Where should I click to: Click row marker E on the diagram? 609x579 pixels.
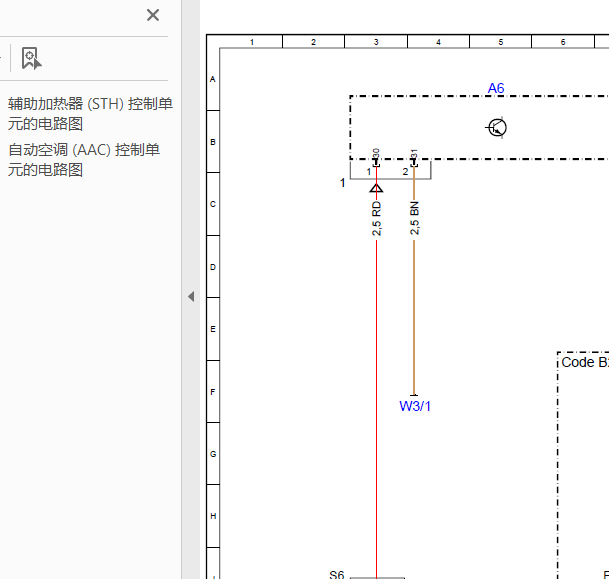[213, 329]
